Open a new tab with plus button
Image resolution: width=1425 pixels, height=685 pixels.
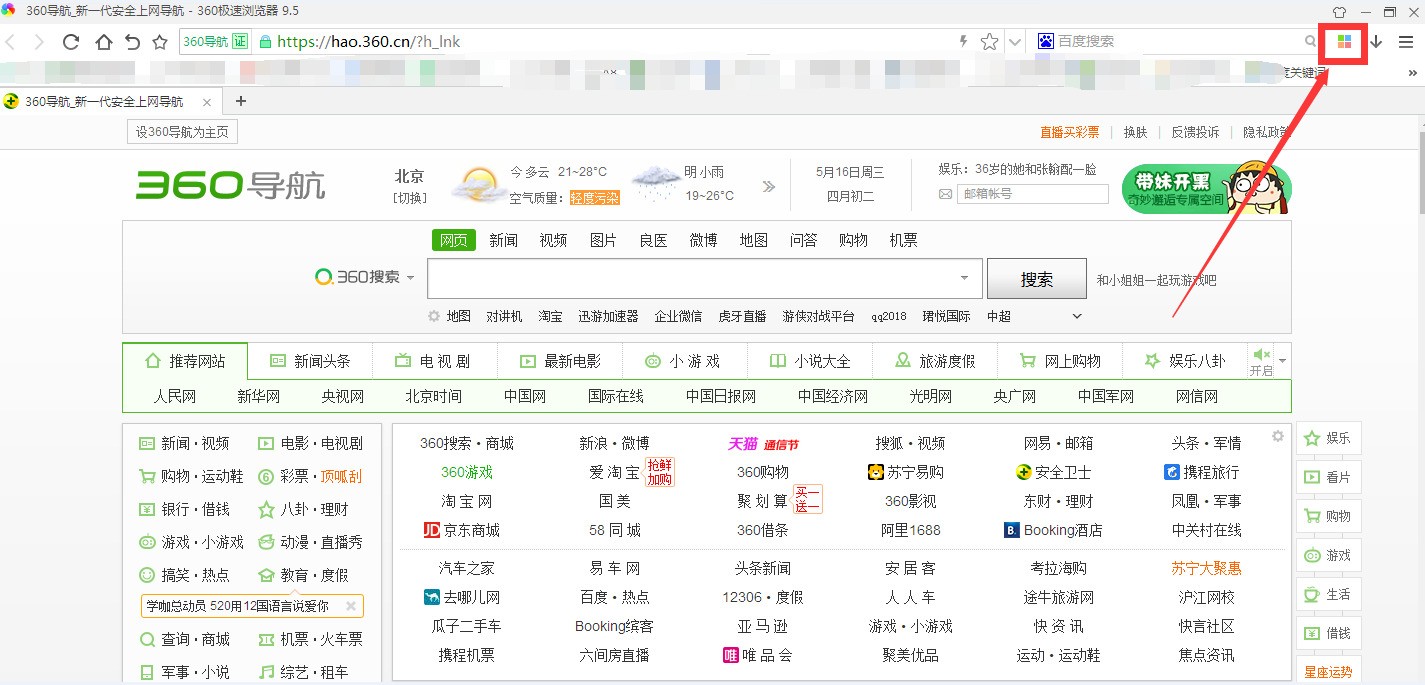tap(240, 101)
